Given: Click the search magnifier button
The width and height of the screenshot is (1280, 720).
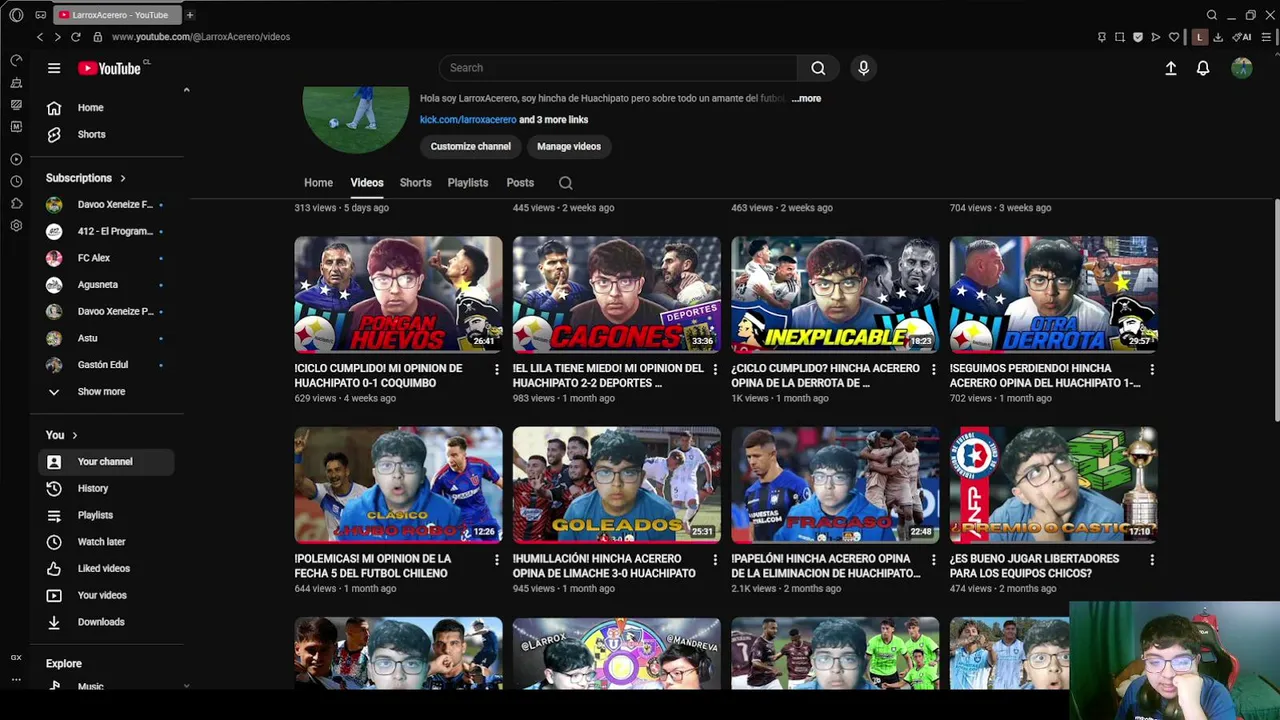Looking at the screenshot, I should [818, 68].
